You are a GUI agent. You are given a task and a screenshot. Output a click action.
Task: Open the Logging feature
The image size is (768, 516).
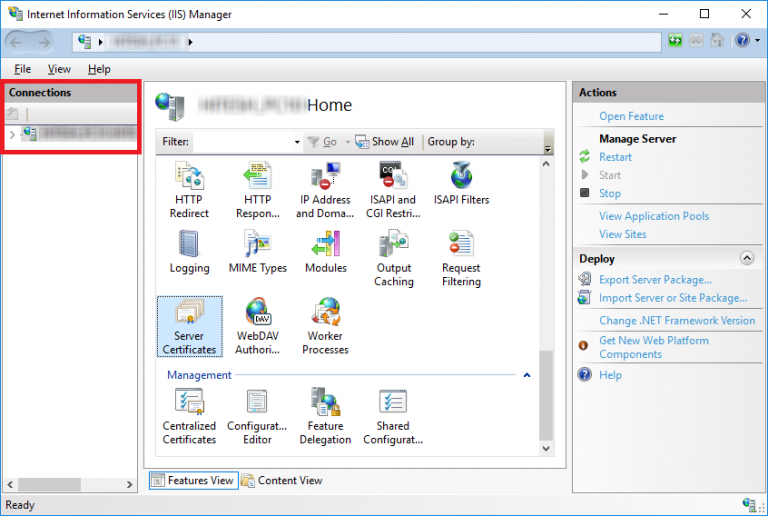(189, 252)
